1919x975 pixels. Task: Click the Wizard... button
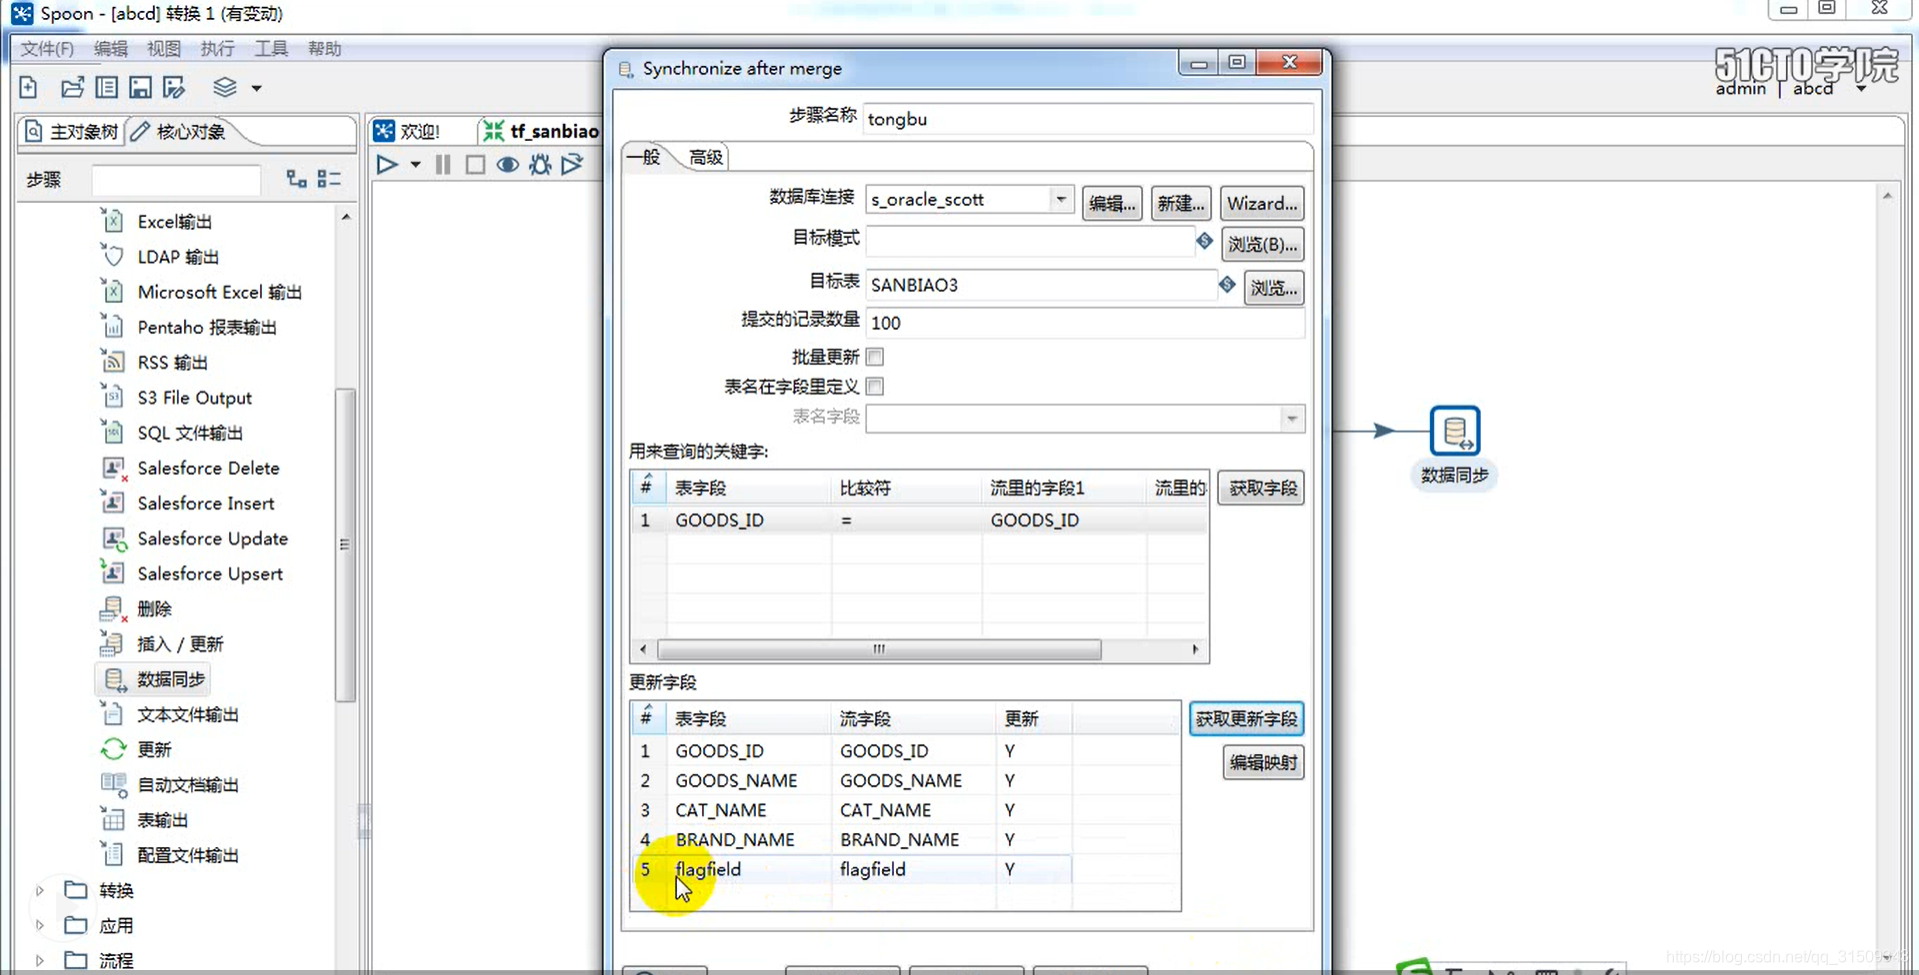click(x=1262, y=204)
